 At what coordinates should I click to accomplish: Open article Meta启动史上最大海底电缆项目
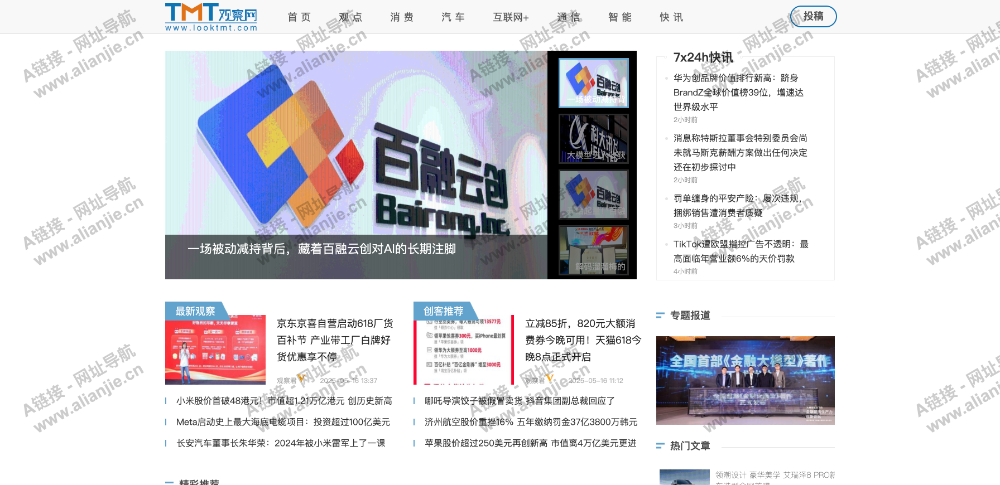pyautogui.click(x=283, y=422)
